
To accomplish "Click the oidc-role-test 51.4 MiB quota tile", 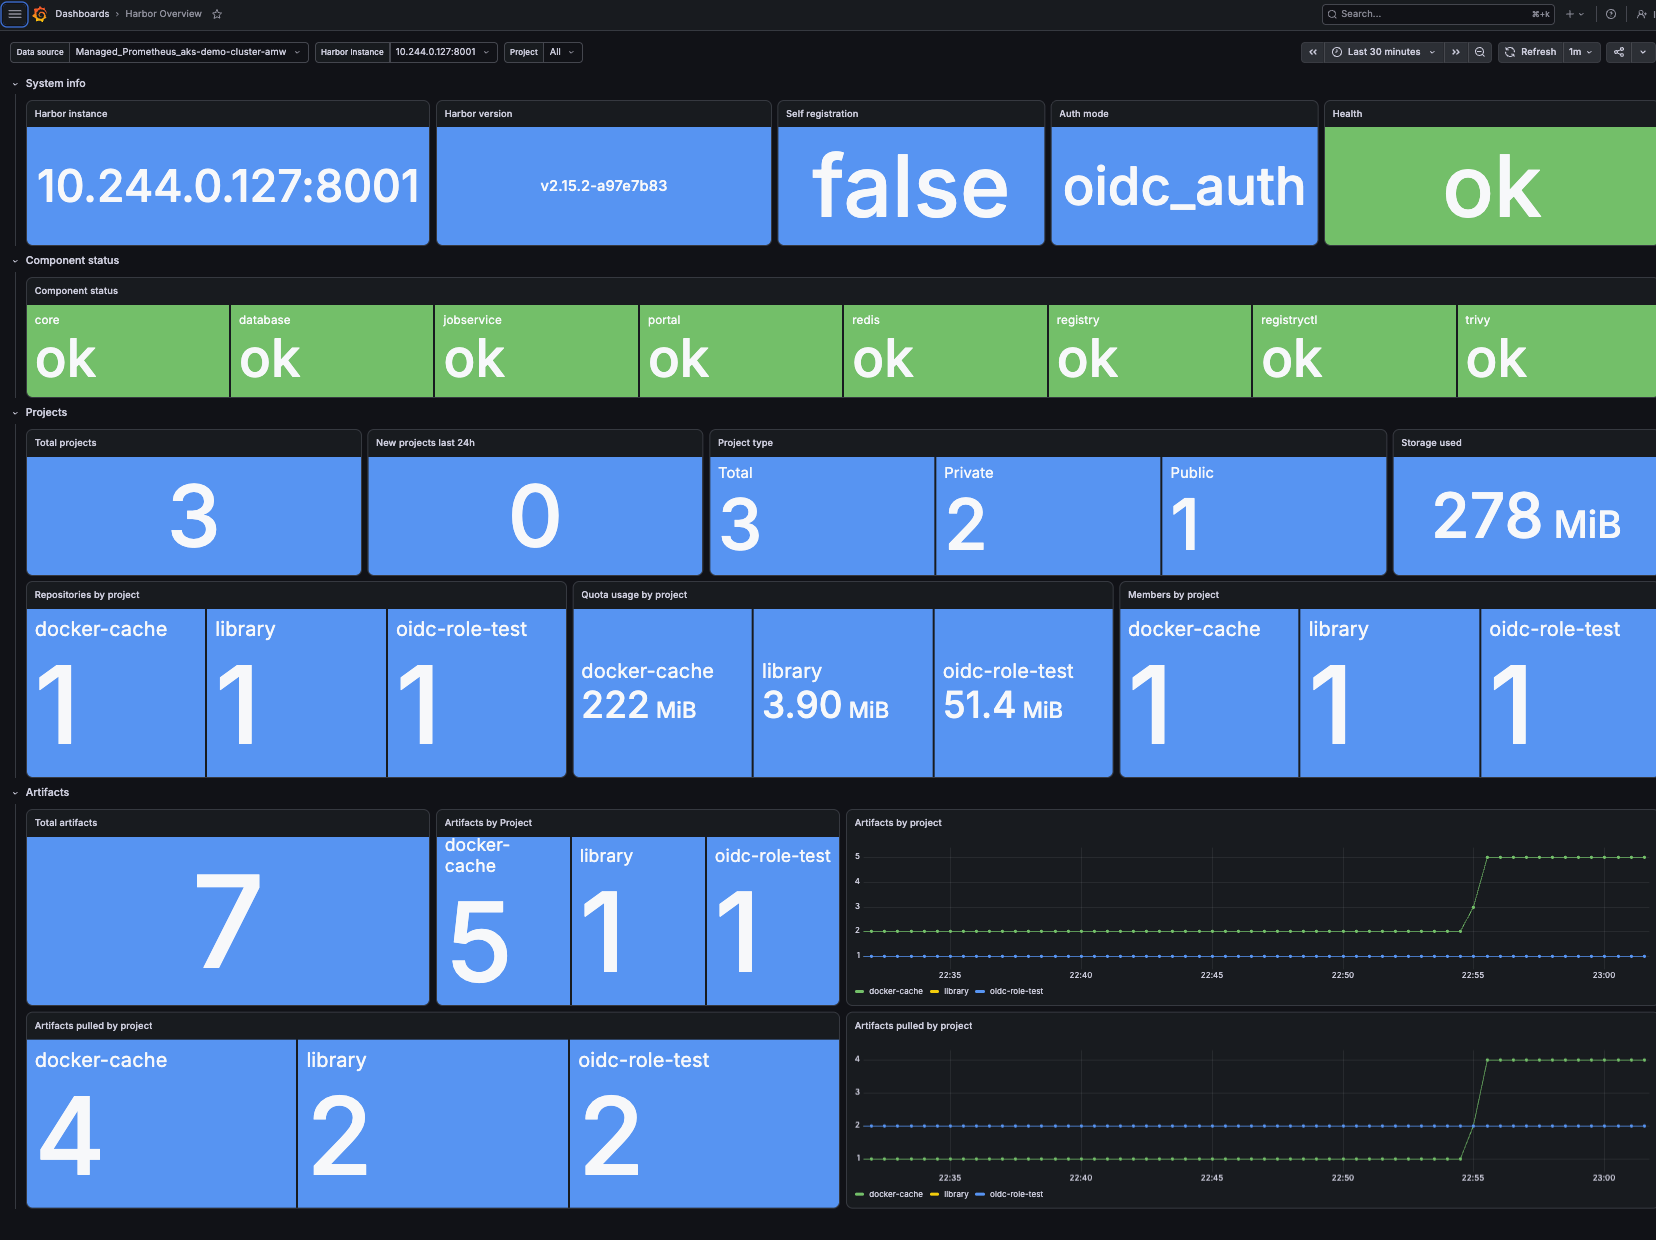I will click(1023, 693).
